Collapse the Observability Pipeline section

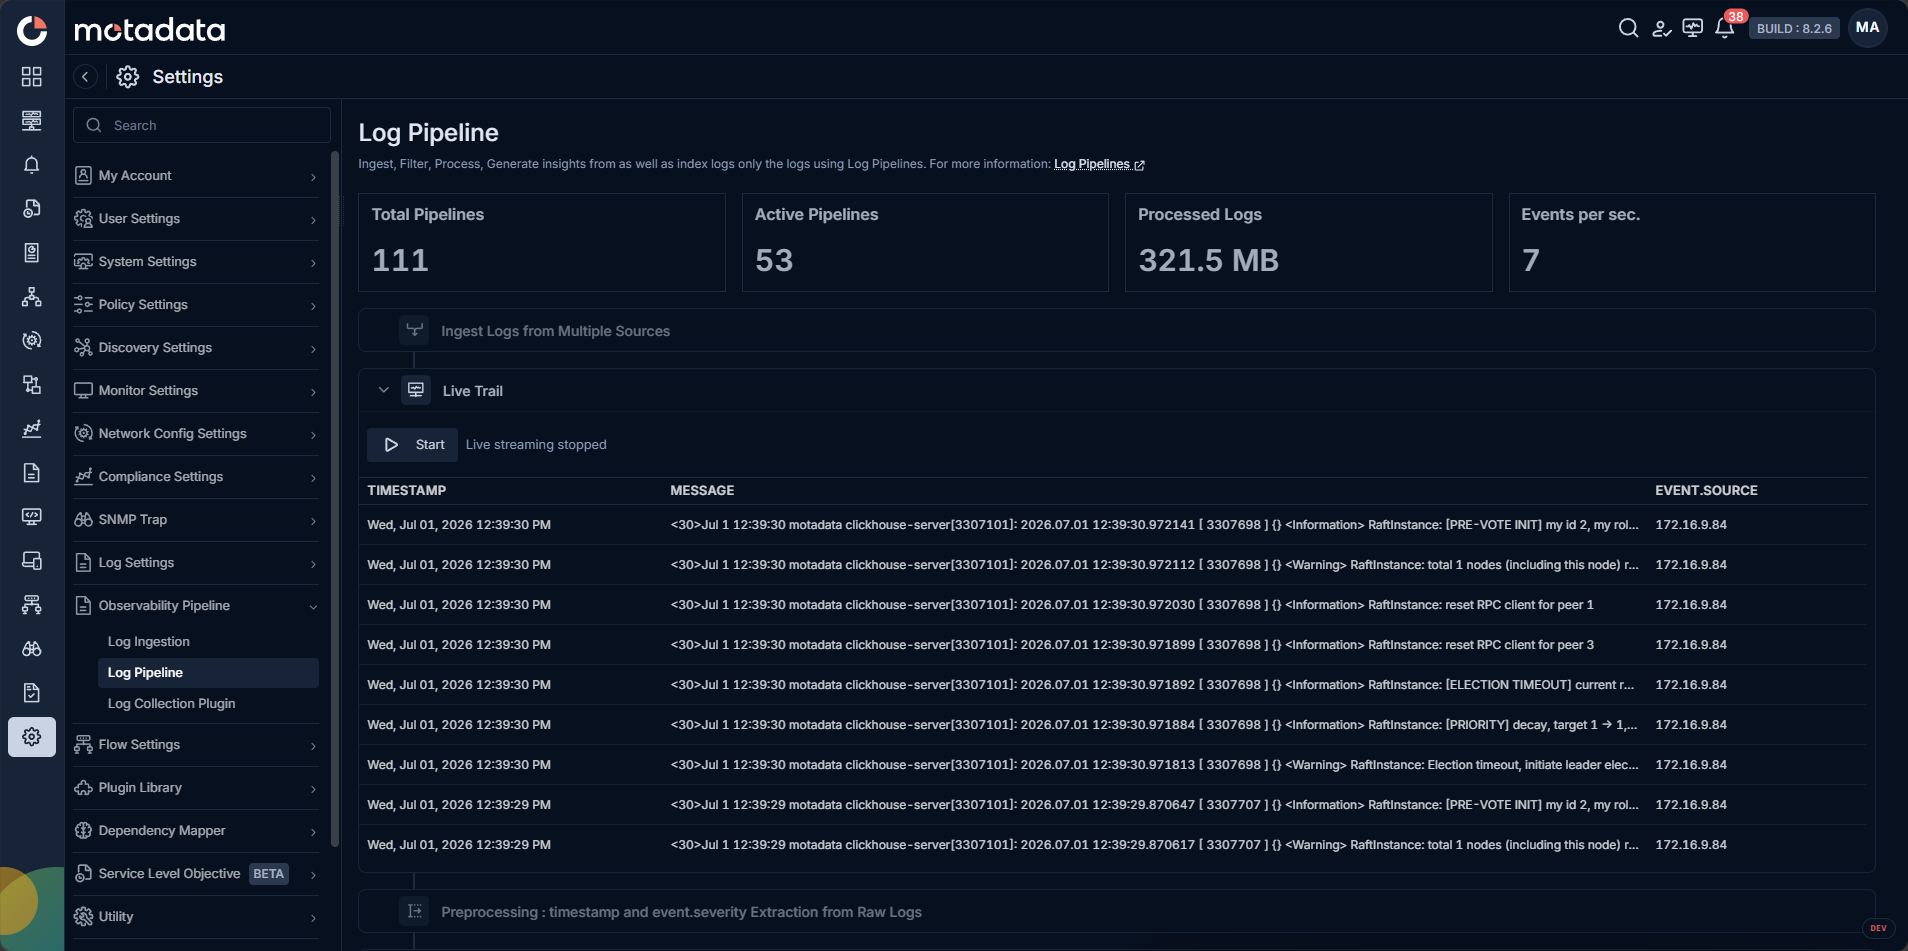tap(196, 606)
